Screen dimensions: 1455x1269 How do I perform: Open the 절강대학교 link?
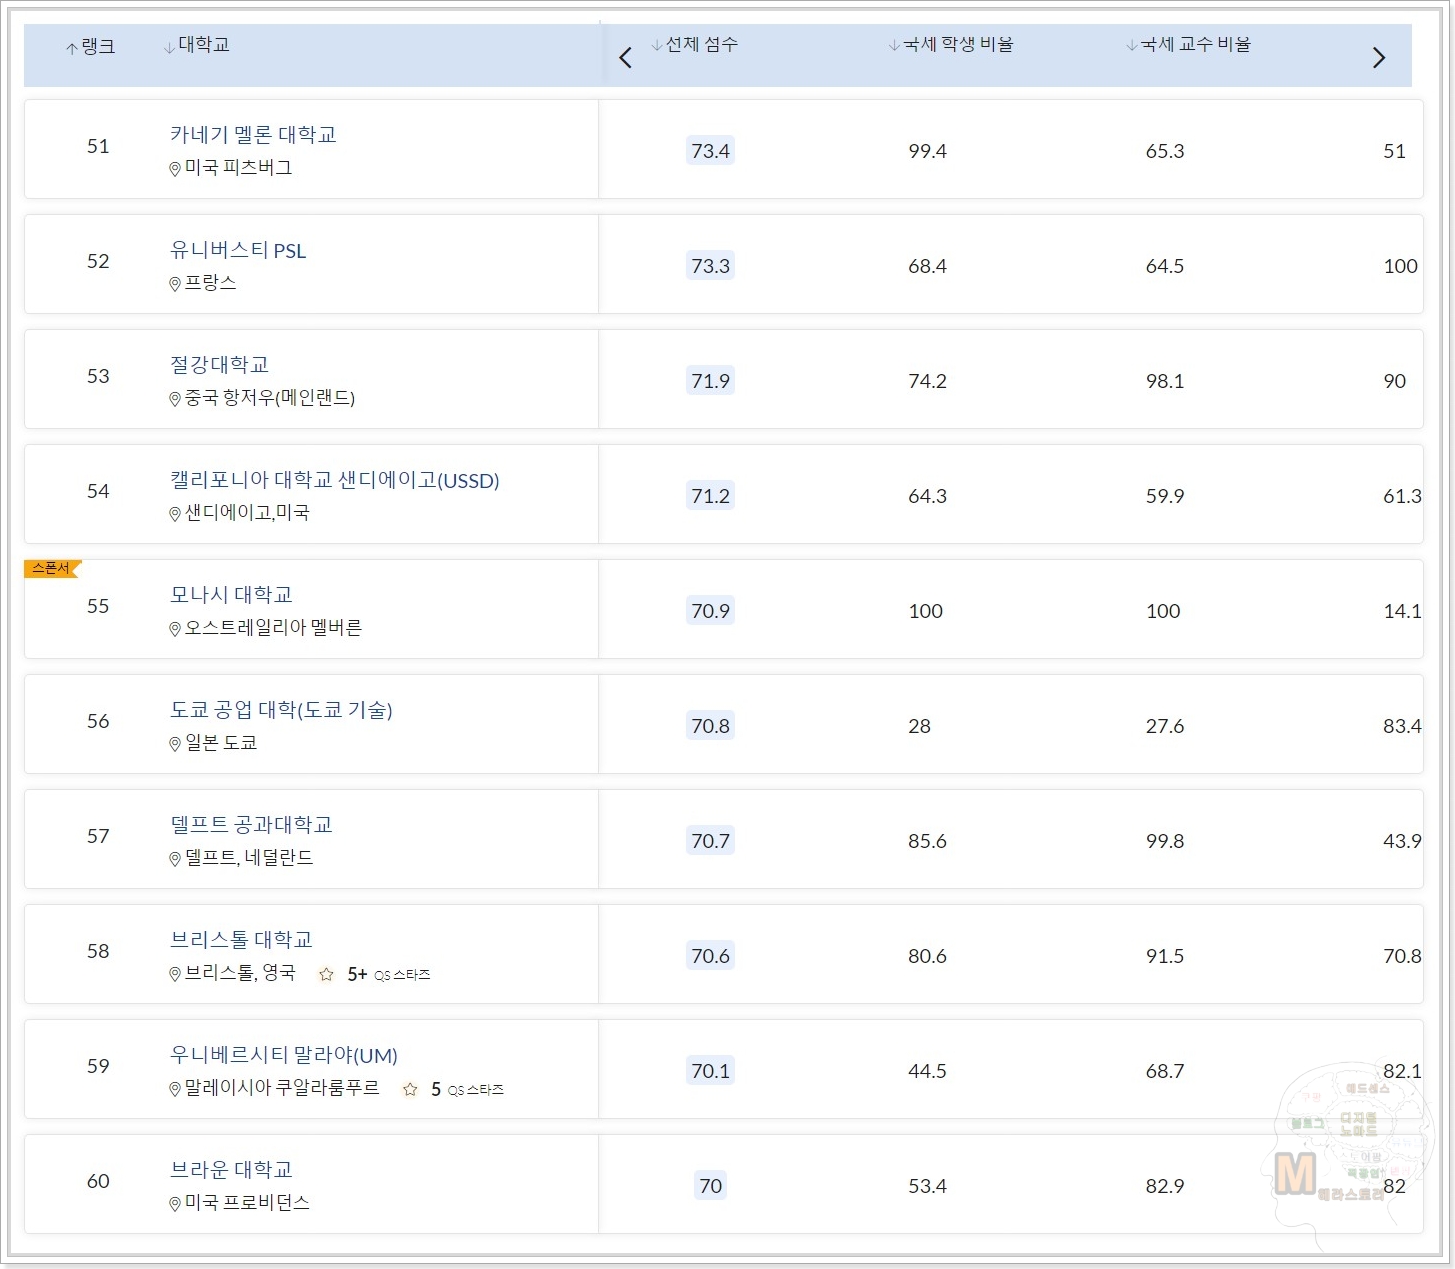pos(219,365)
